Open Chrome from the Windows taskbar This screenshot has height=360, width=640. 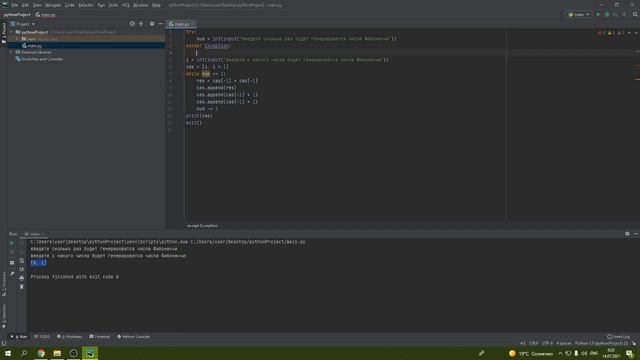click(x=41, y=353)
